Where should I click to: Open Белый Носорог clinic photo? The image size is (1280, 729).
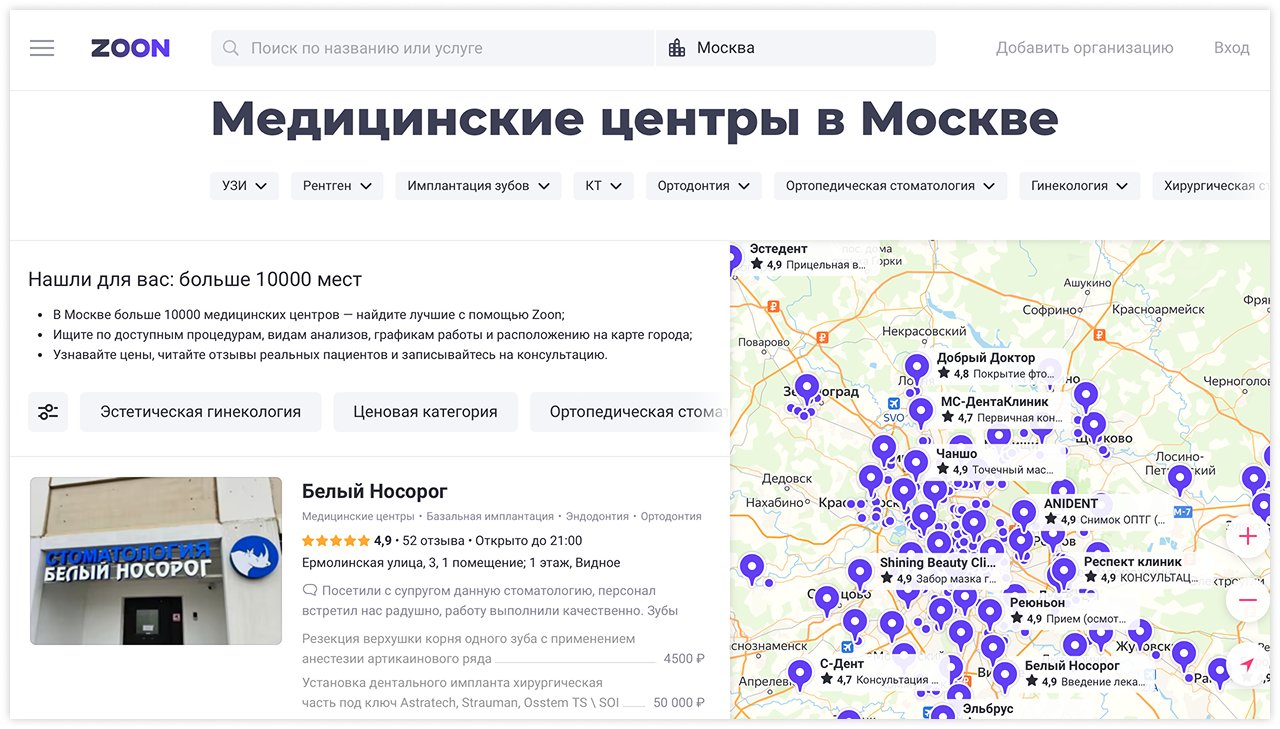tap(156, 560)
